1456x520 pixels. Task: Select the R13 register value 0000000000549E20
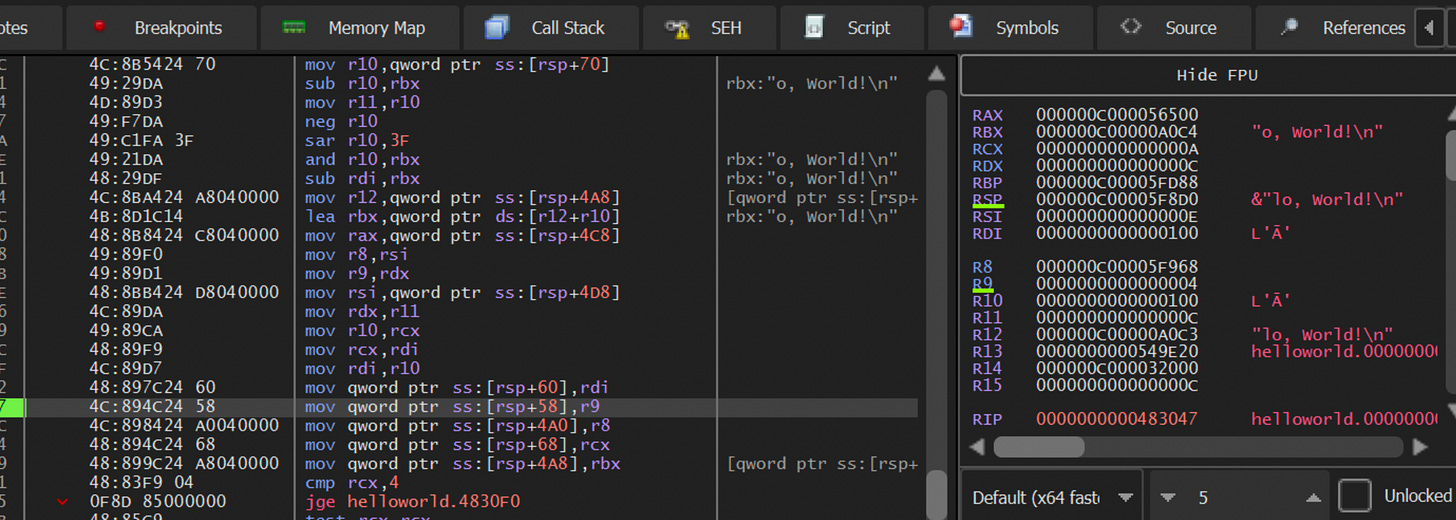coord(1117,352)
